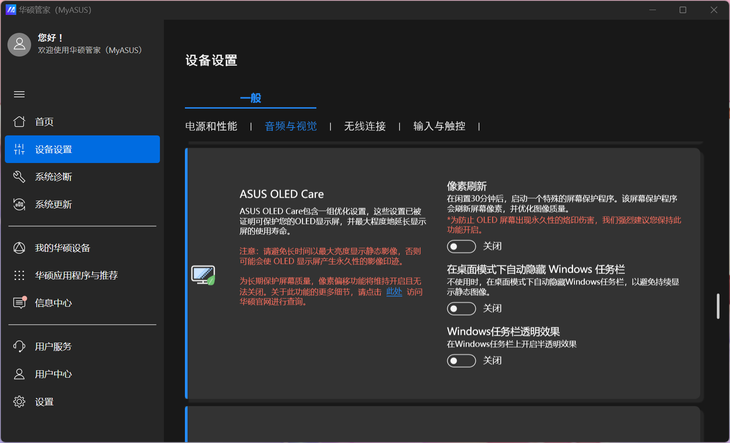Switch to 音频与视觉 sub-tab
Image resolution: width=730 pixels, height=443 pixels.
291,126
